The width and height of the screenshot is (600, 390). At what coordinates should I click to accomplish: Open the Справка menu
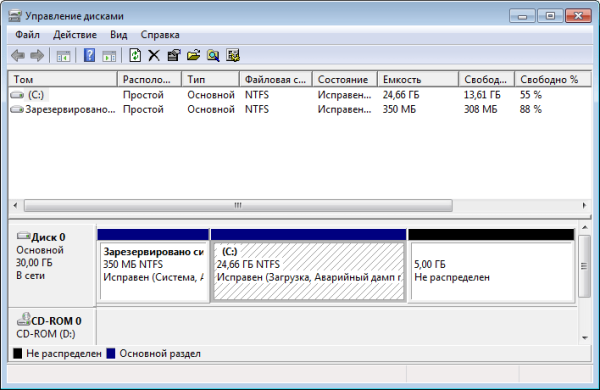160,35
